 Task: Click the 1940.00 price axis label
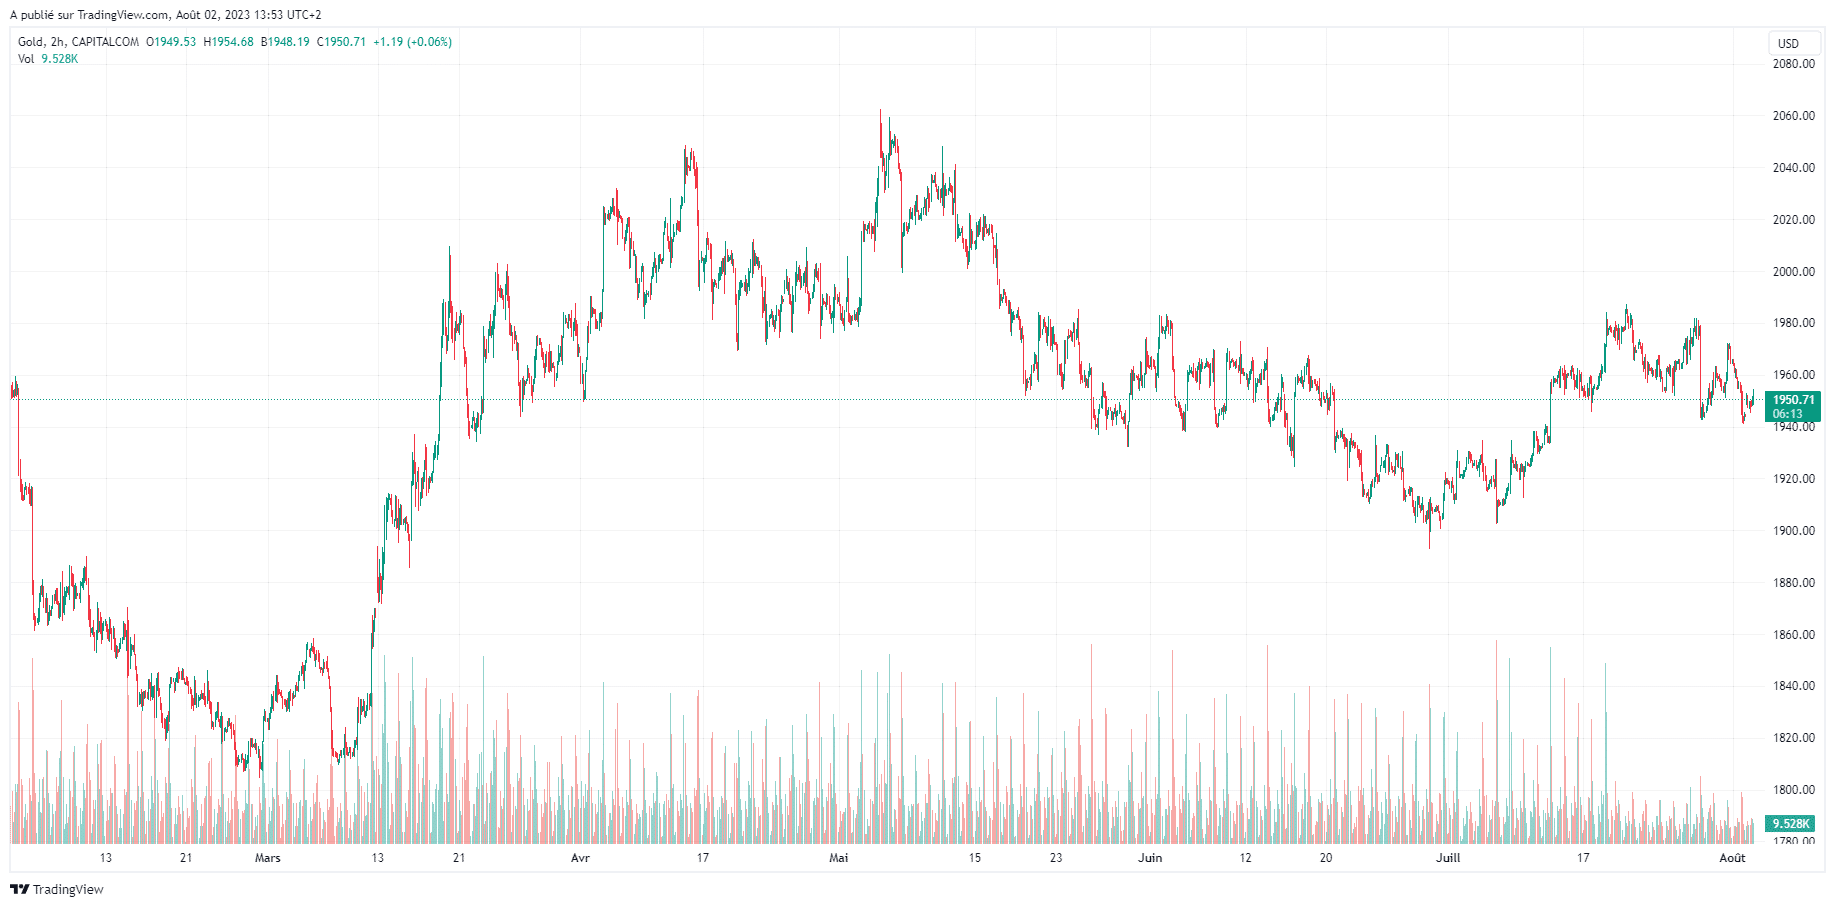coord(1794,427)
